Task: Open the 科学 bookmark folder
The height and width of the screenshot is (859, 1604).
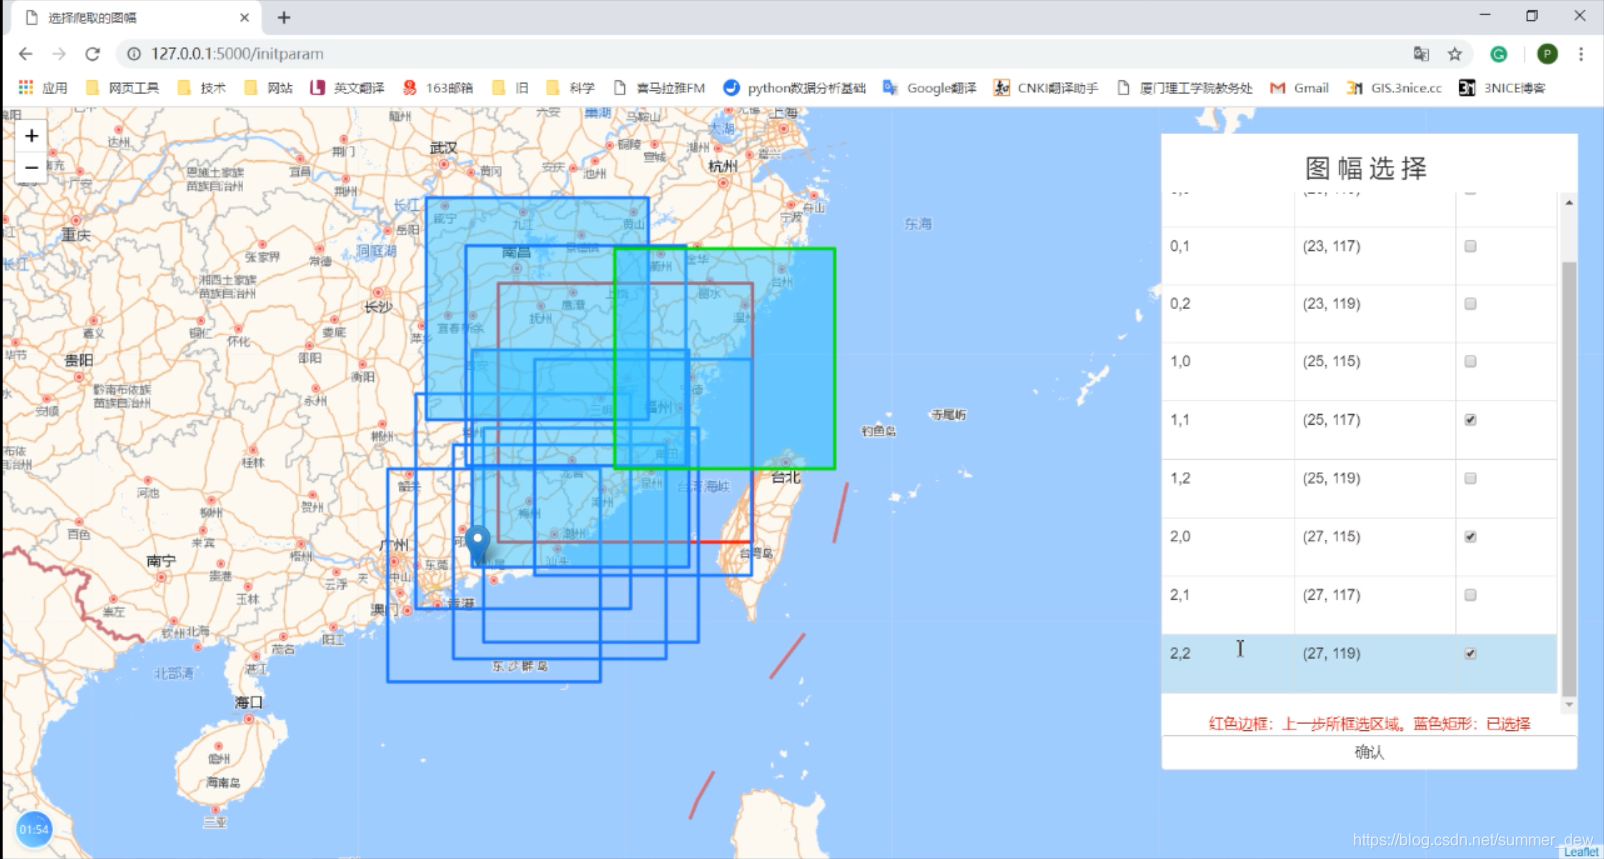Action: 570,88
